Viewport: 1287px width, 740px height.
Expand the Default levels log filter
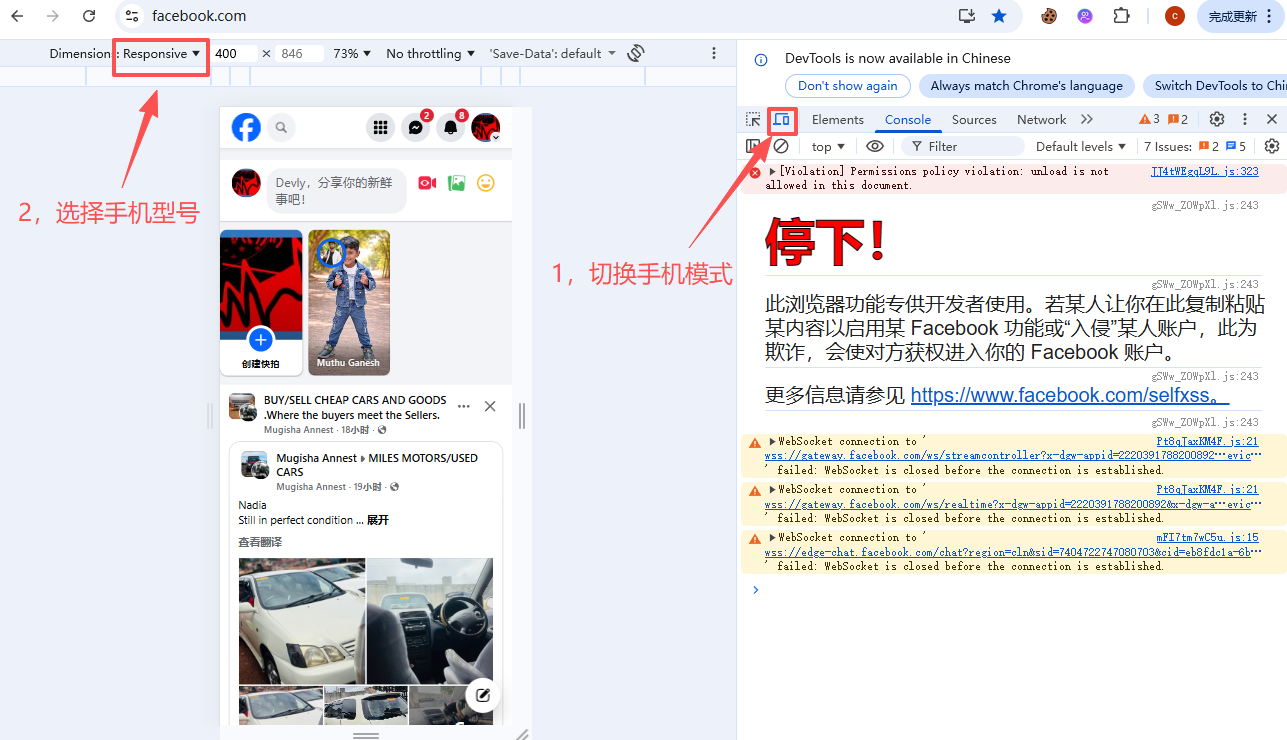[x=1080, y=146]
